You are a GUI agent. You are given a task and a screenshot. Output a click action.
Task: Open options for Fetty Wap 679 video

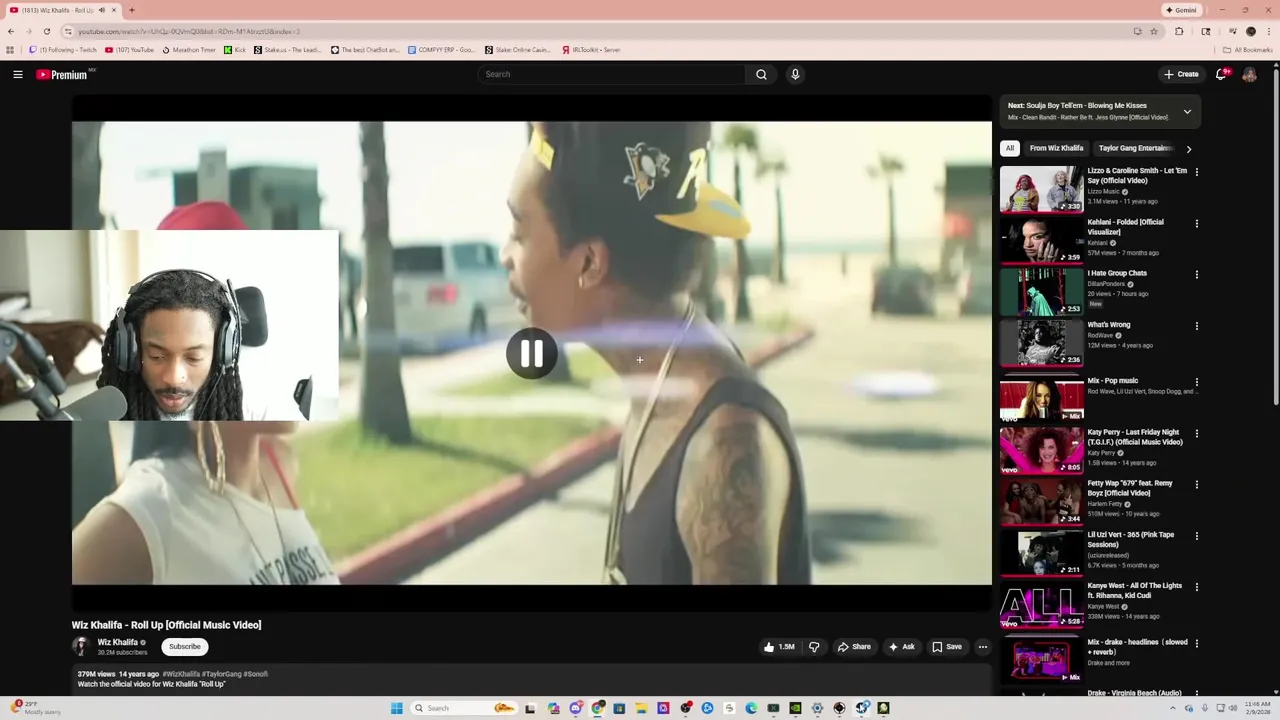[x=1196, y=484]
